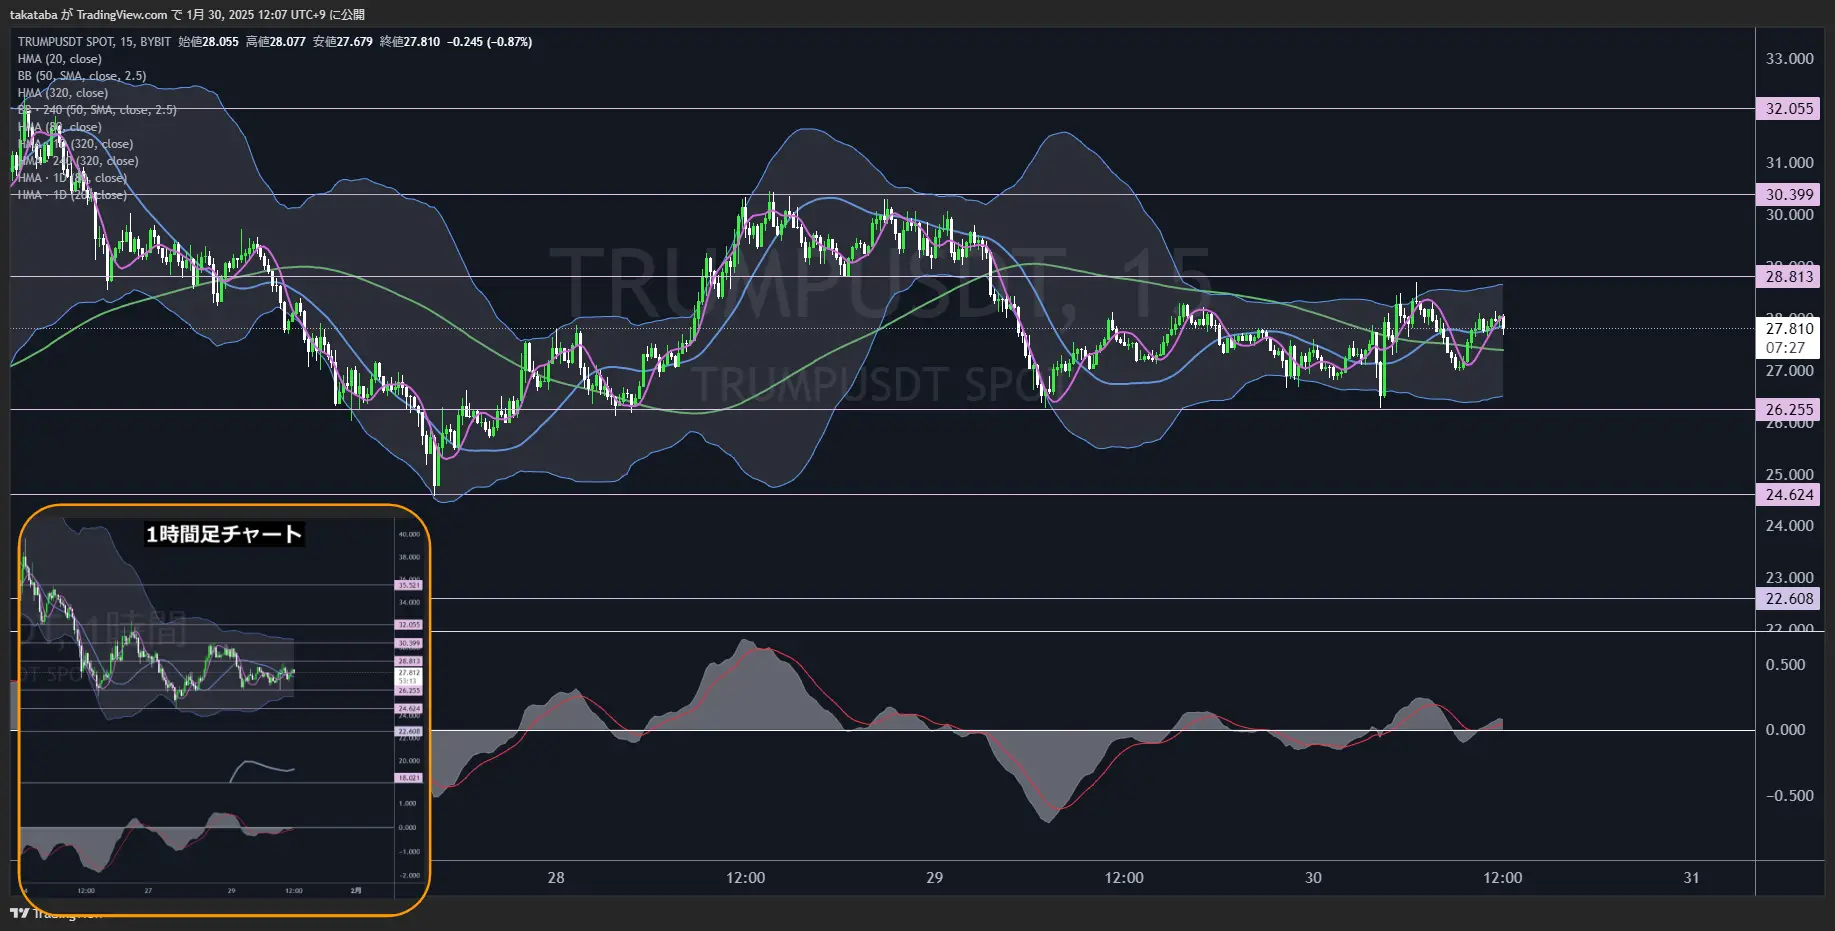Viewport: 1835px width, 931px height.
Task: Click the 31.000 price axis tick
Action: pyautogui.click(x=1789, y=163)
